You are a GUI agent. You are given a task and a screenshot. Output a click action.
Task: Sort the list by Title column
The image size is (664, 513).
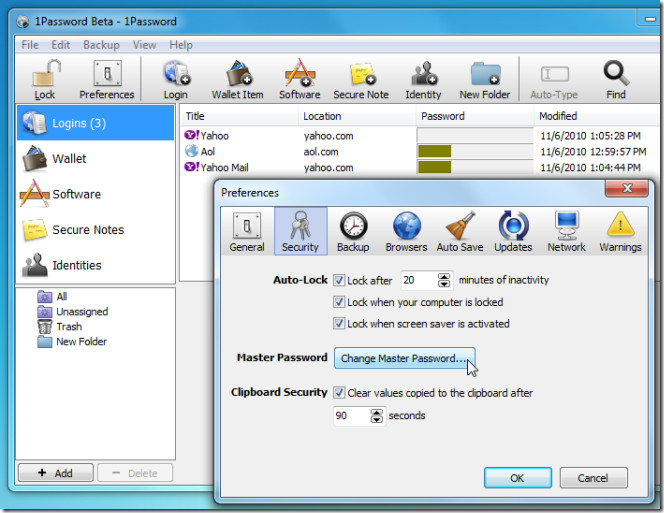pyautogui.click(x=240, y=116)
